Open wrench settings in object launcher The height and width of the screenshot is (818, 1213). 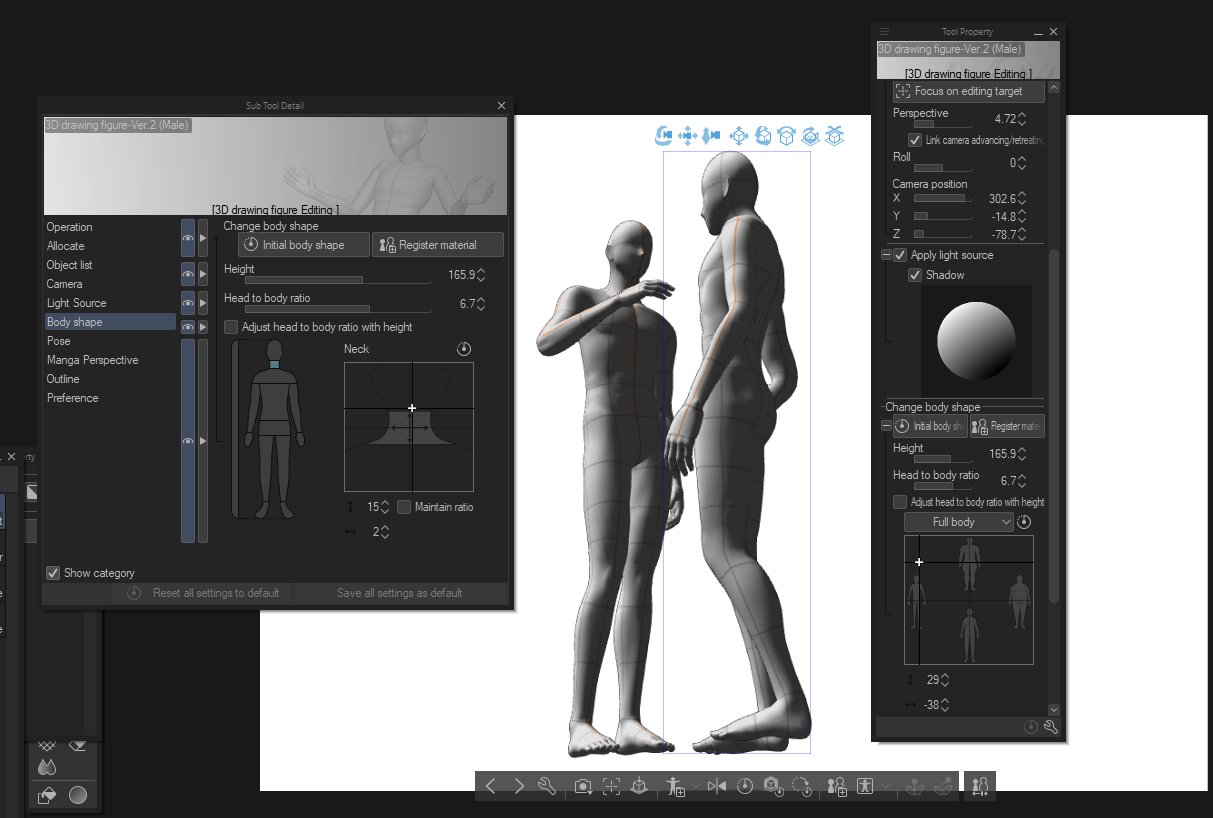click(547, 786)
